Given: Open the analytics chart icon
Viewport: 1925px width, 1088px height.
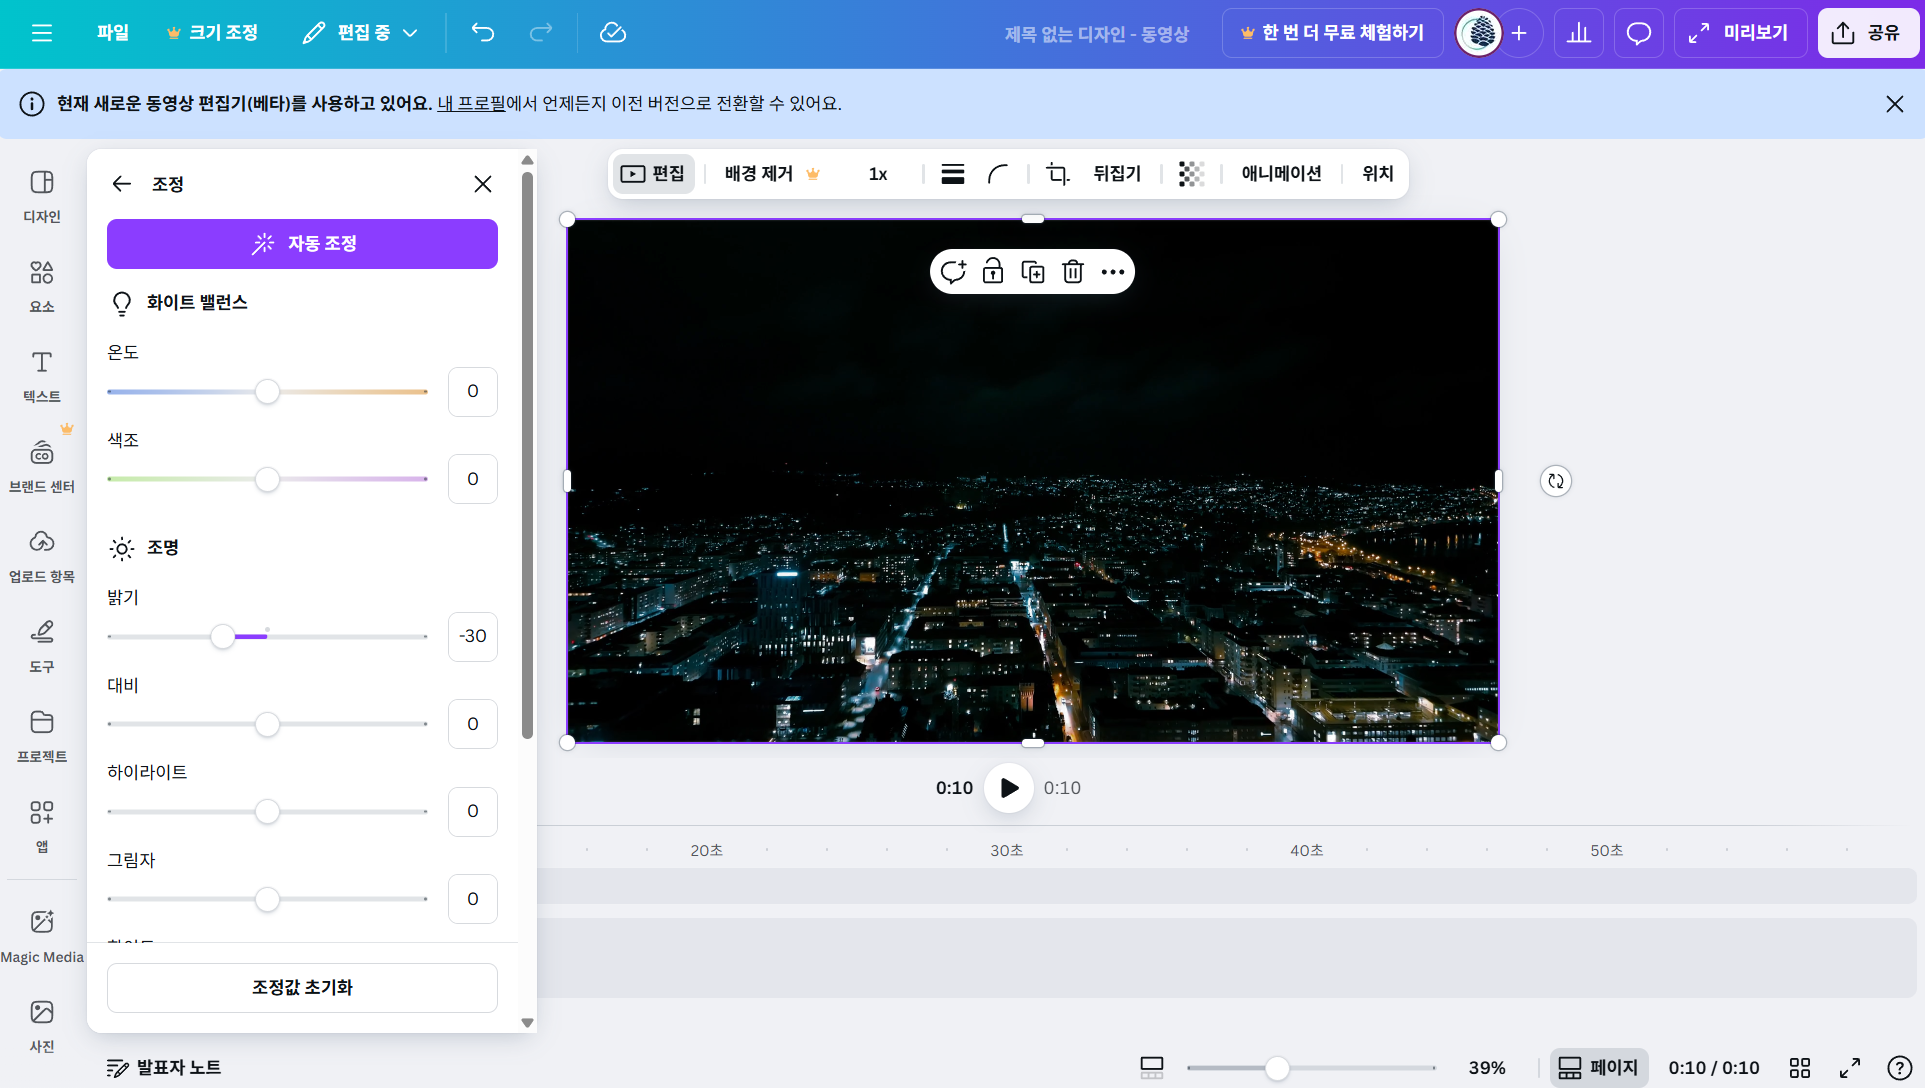Looking at the screenshot, I should (1579, 33).
